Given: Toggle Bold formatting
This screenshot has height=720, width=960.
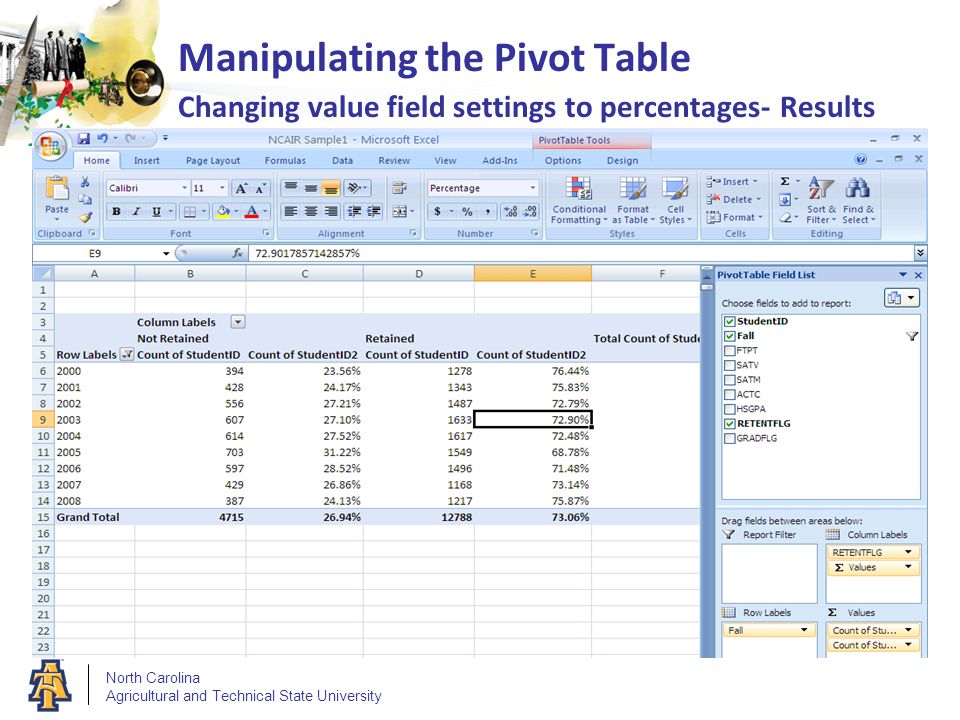Looking at the screenshot, I should [x=116, y=212].
